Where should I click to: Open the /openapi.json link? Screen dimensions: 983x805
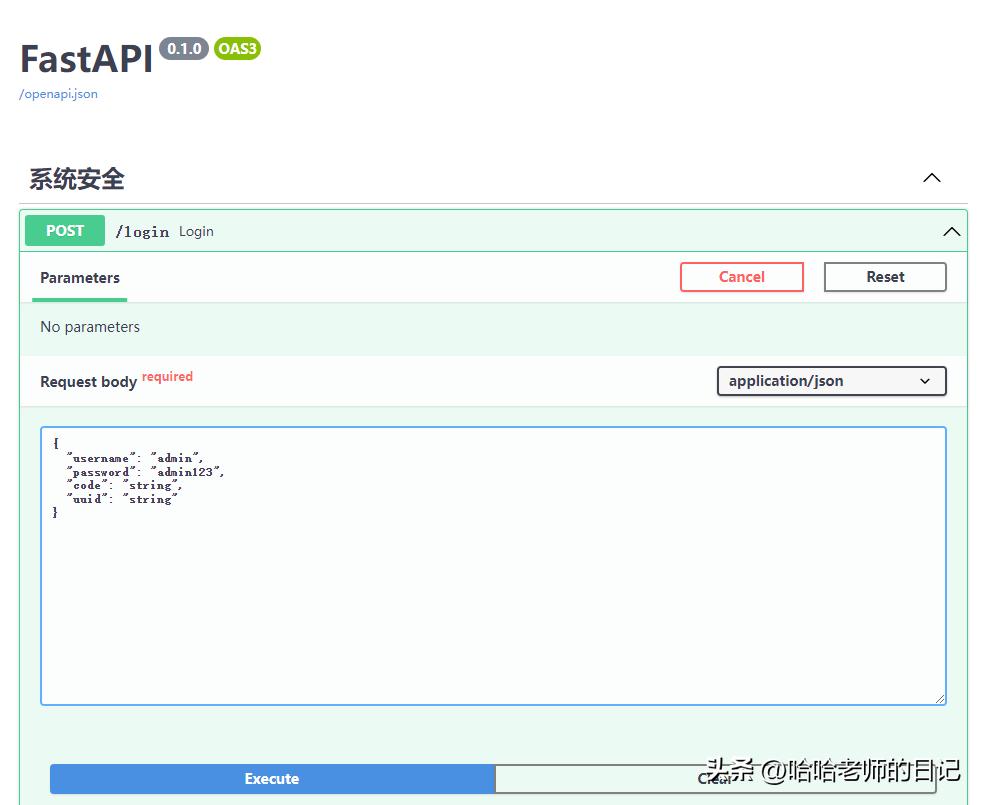[x=58, y=94]
